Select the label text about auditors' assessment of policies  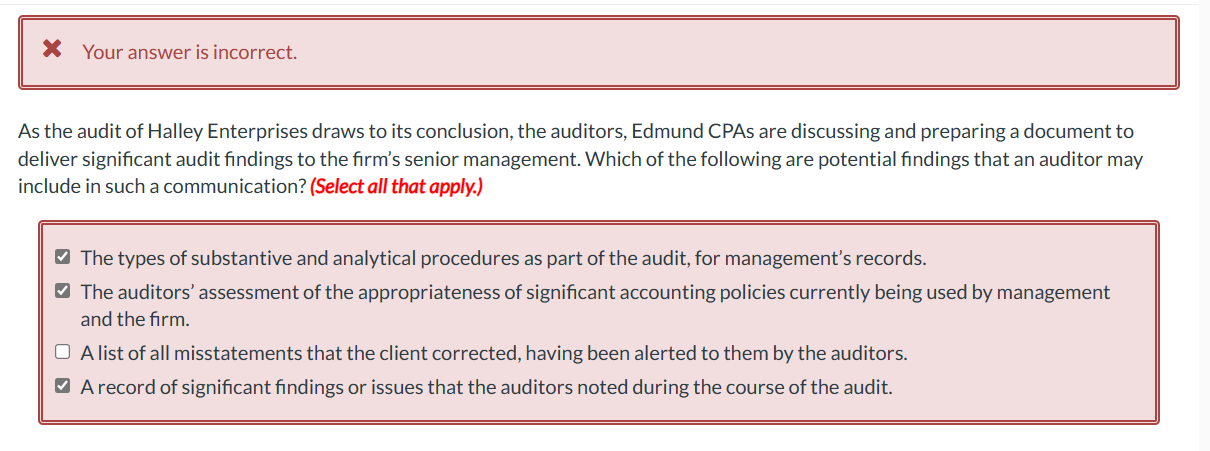tap(595, 305)
